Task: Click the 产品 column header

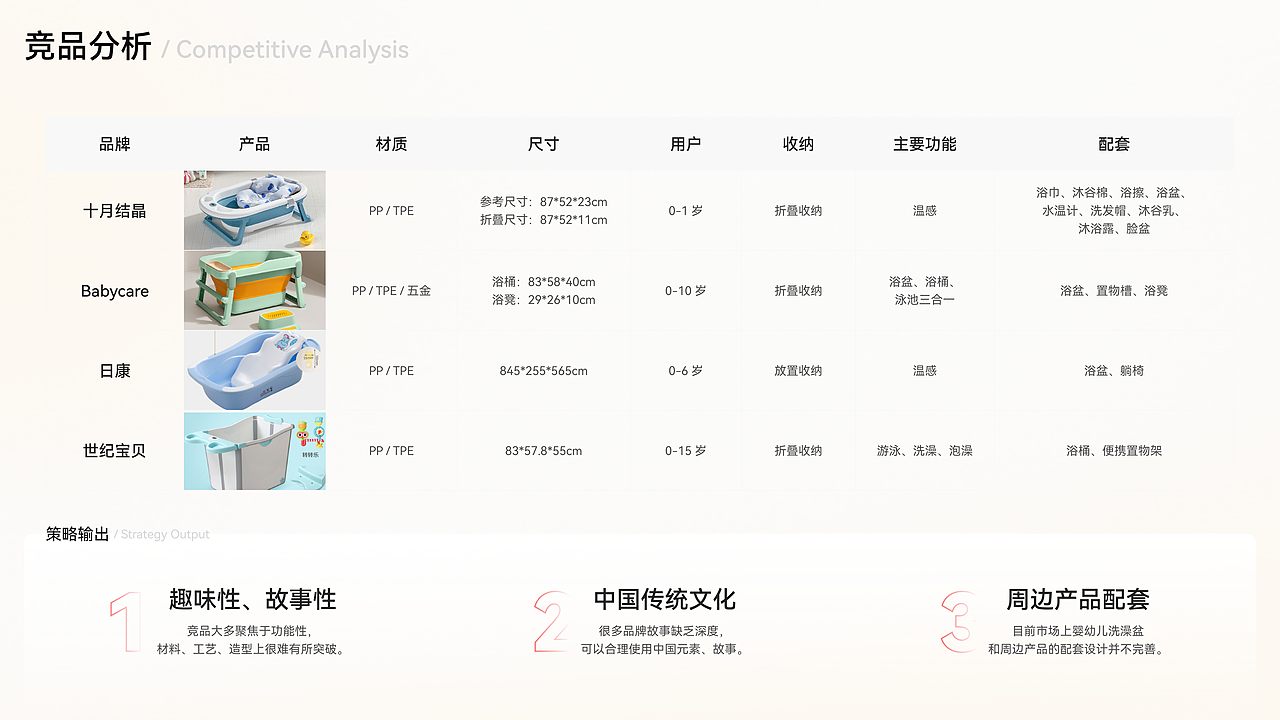Action: (x=254, y=144)
